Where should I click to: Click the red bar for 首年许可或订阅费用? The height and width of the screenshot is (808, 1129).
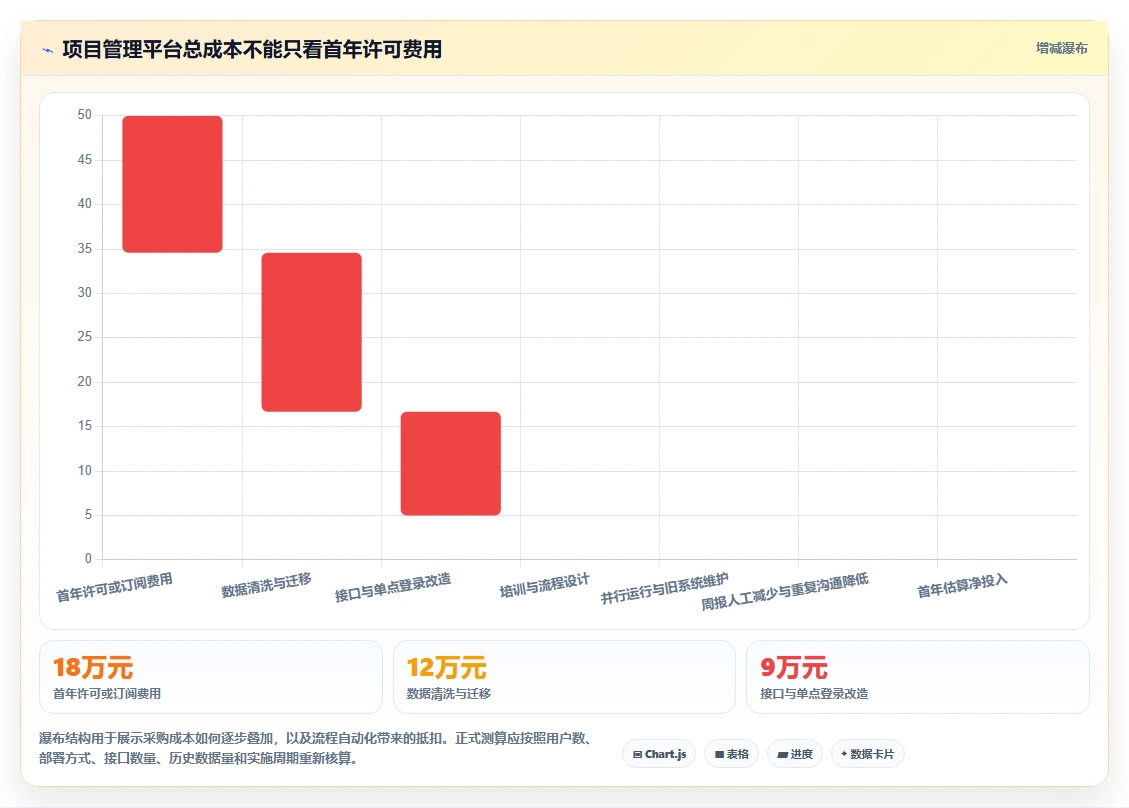click(172, 184)
